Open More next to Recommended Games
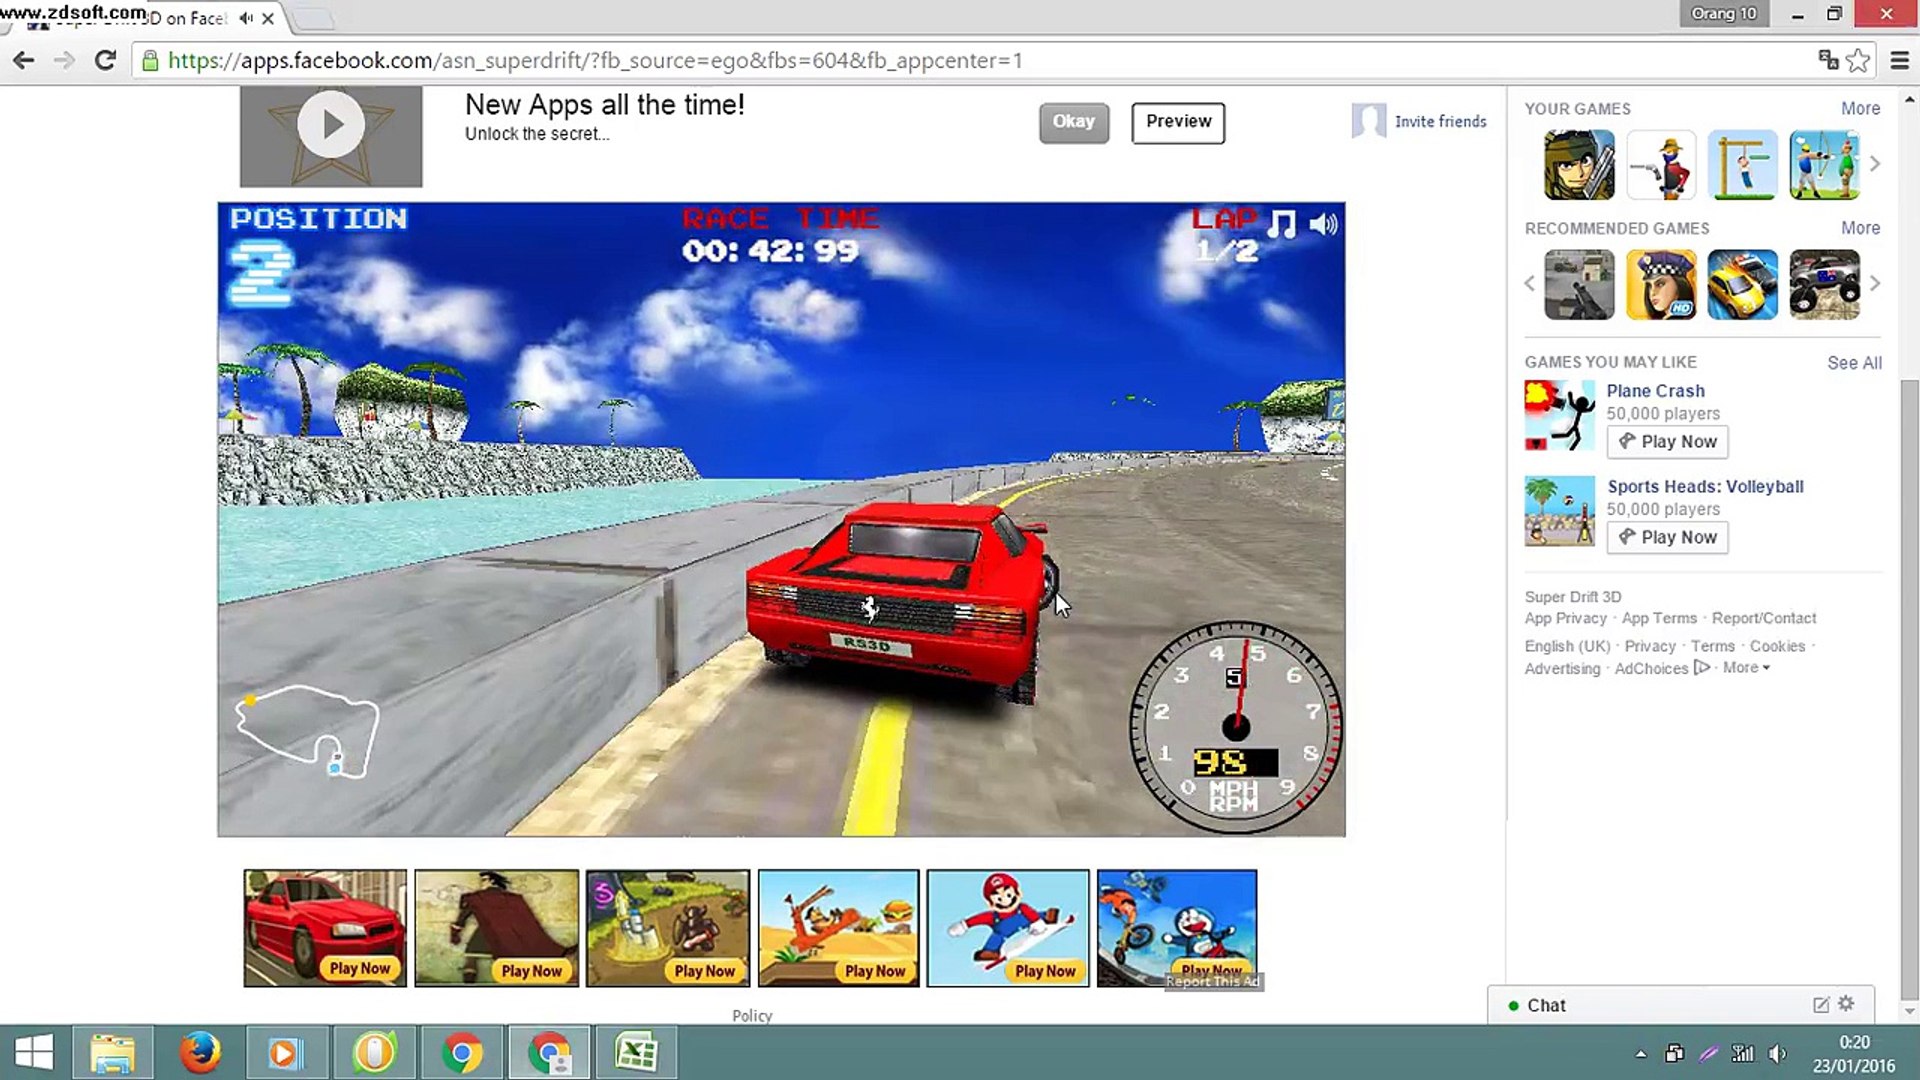Image resolution: width=1920 pixels, height=1080 pixels. tap(1860, 228)
